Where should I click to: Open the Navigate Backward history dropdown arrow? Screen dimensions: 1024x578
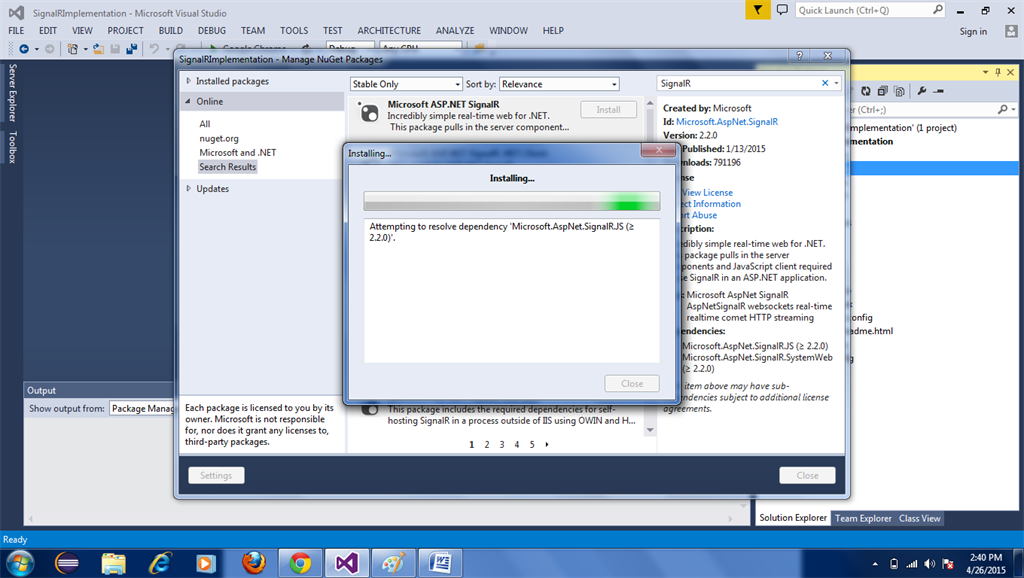point(36,49)
